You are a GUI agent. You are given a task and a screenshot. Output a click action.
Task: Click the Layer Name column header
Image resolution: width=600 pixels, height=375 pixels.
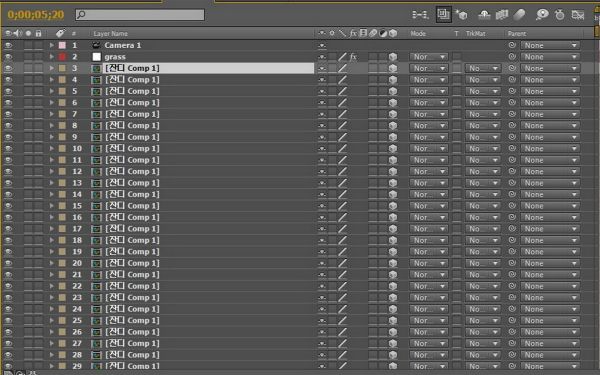click(111, 34)
